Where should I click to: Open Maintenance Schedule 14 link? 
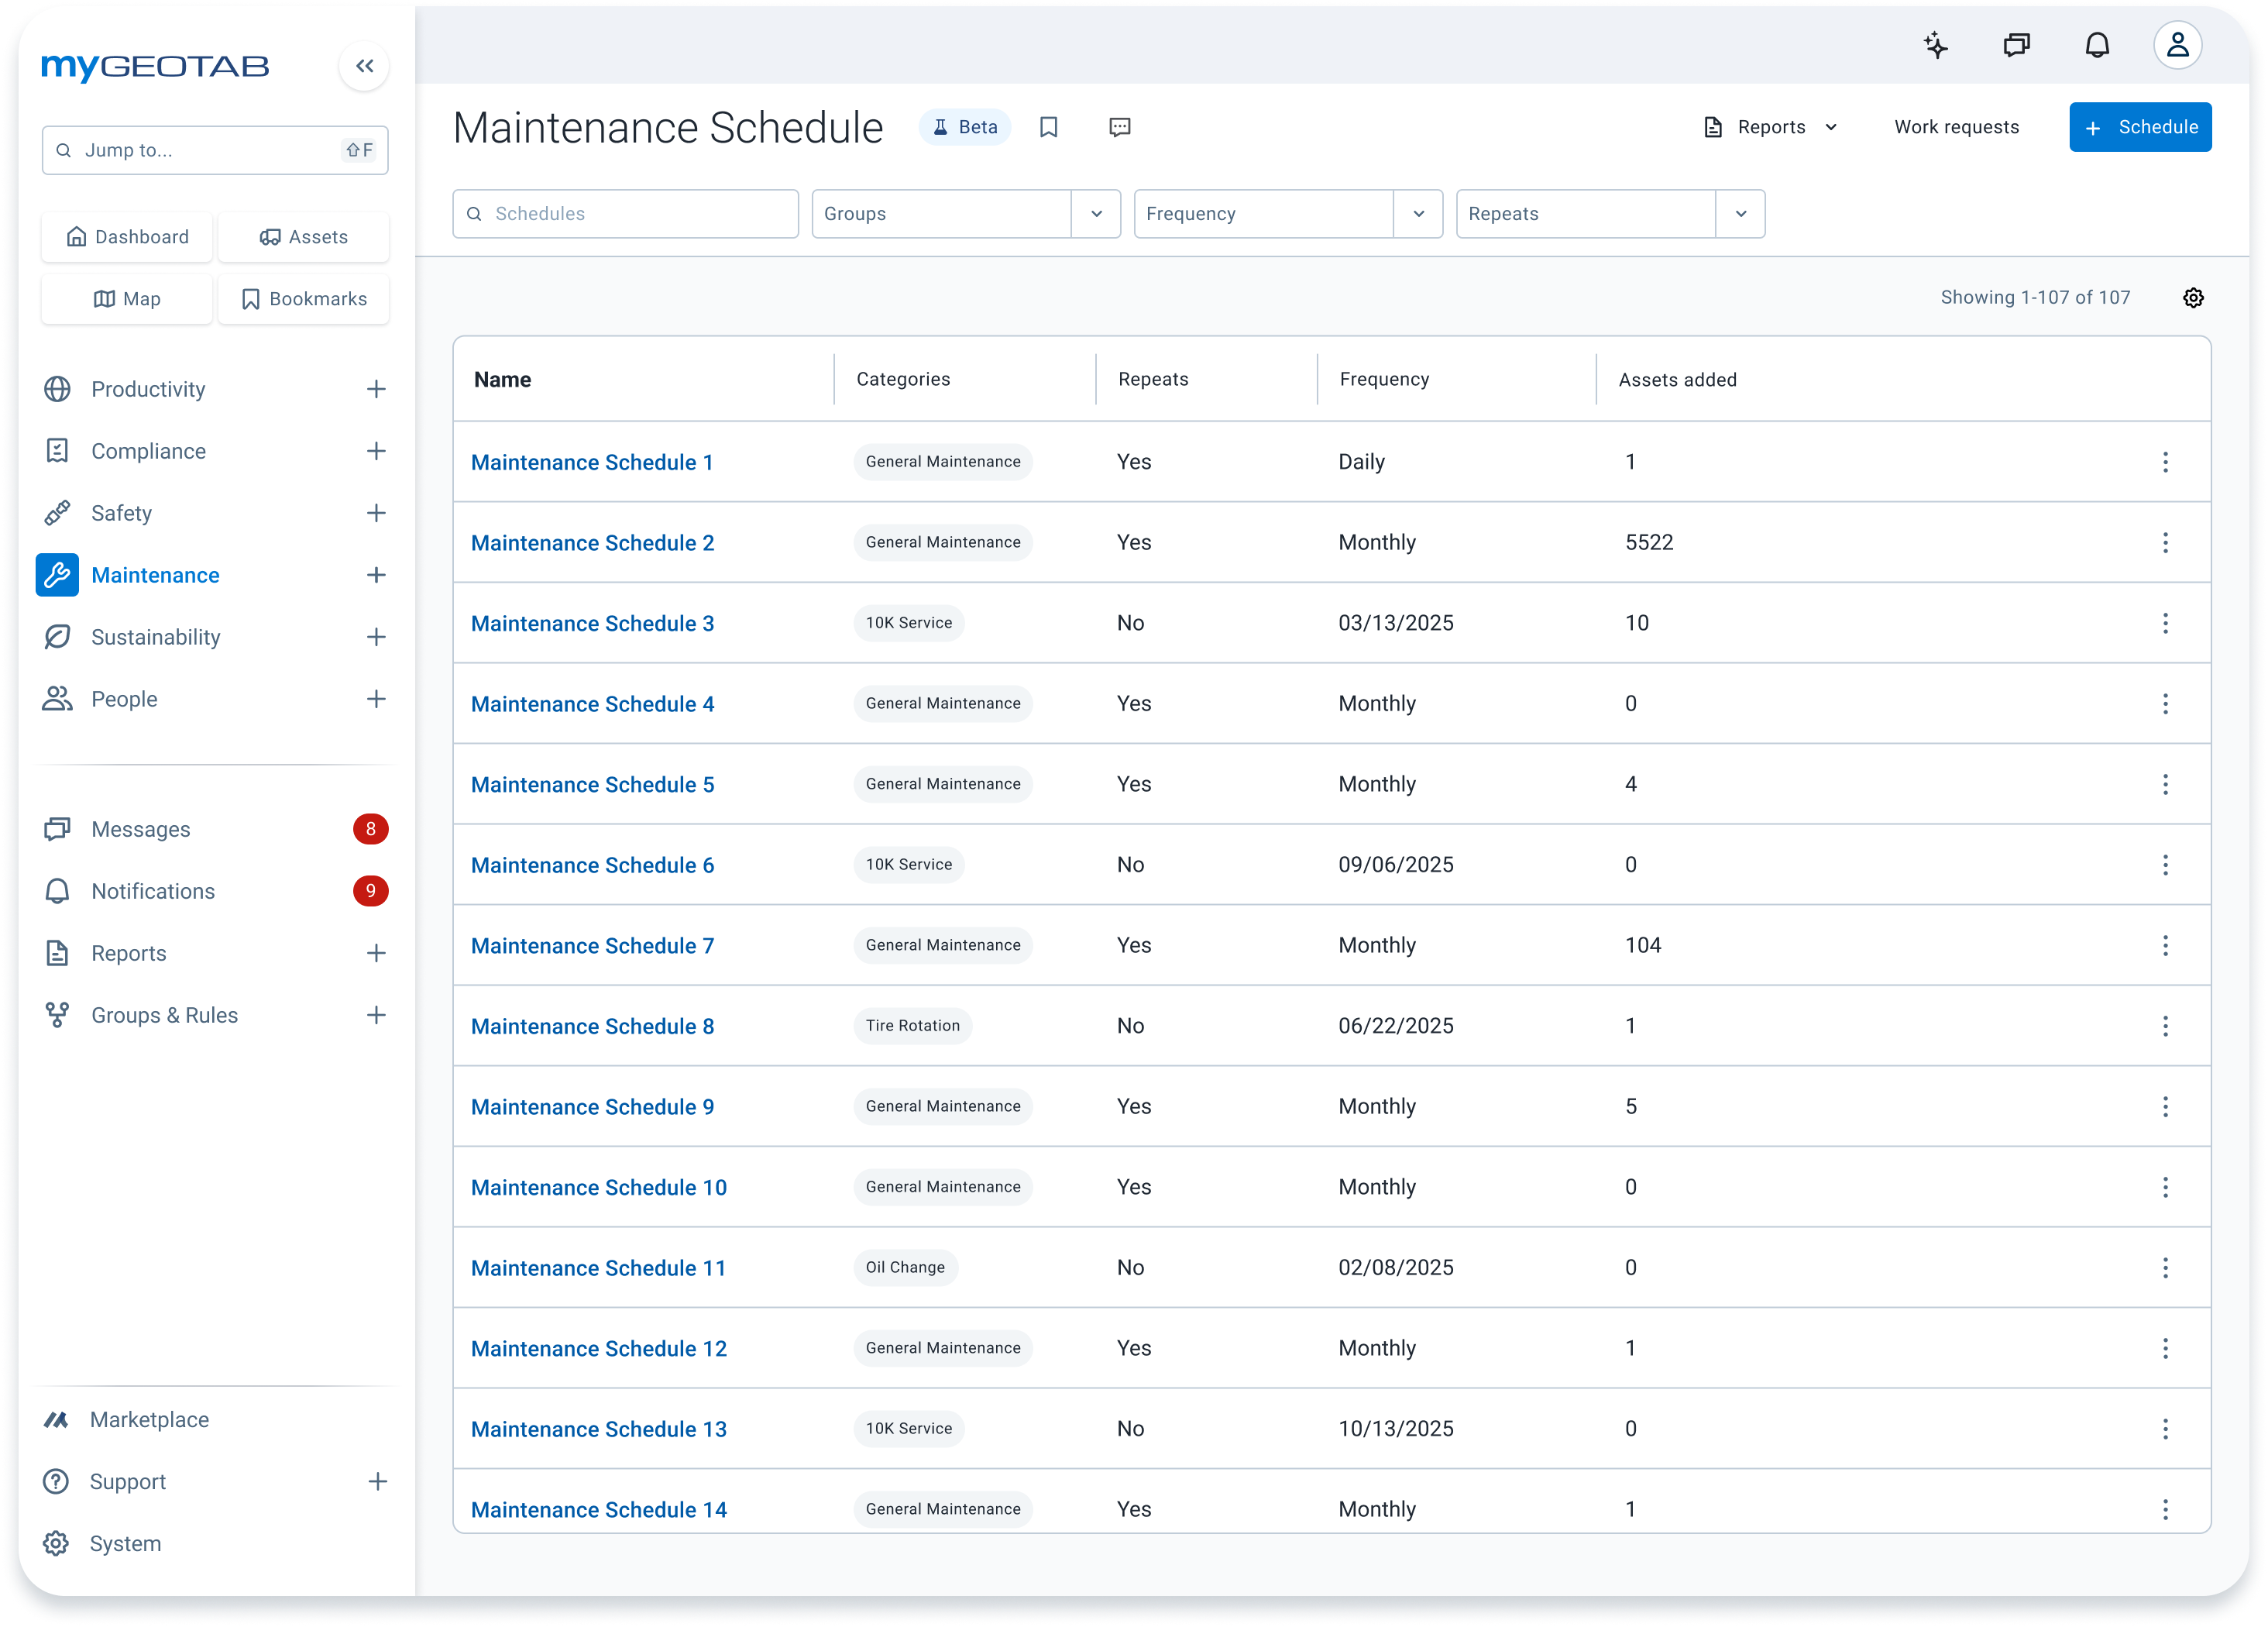coord(599,1510)
